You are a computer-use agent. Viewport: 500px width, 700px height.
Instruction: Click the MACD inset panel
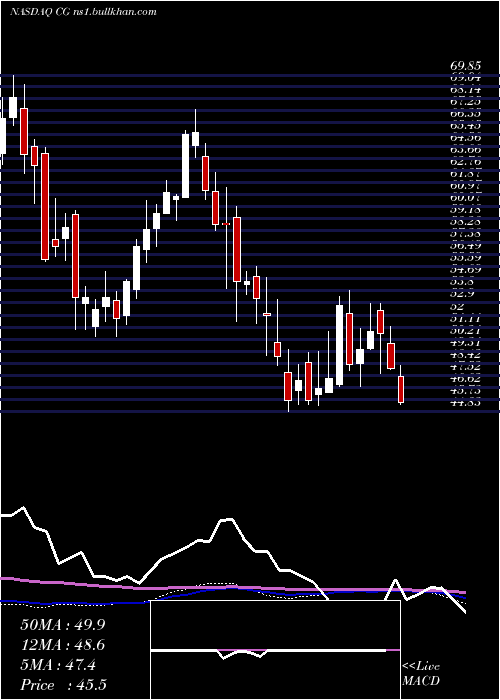(275, 650)
